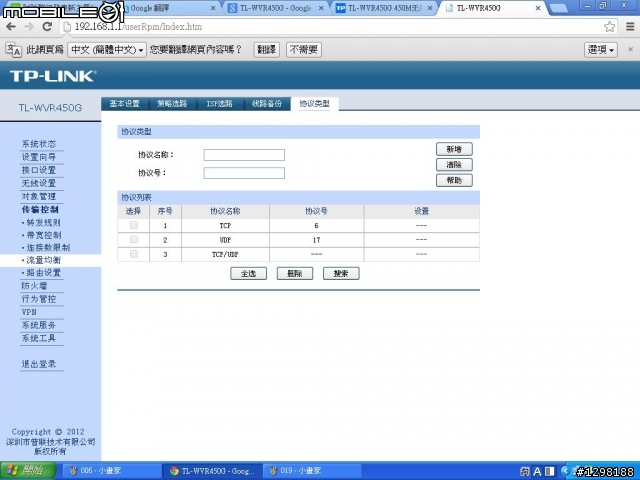
Task: Click the 删除 delete button
Action: pos(295,273)
